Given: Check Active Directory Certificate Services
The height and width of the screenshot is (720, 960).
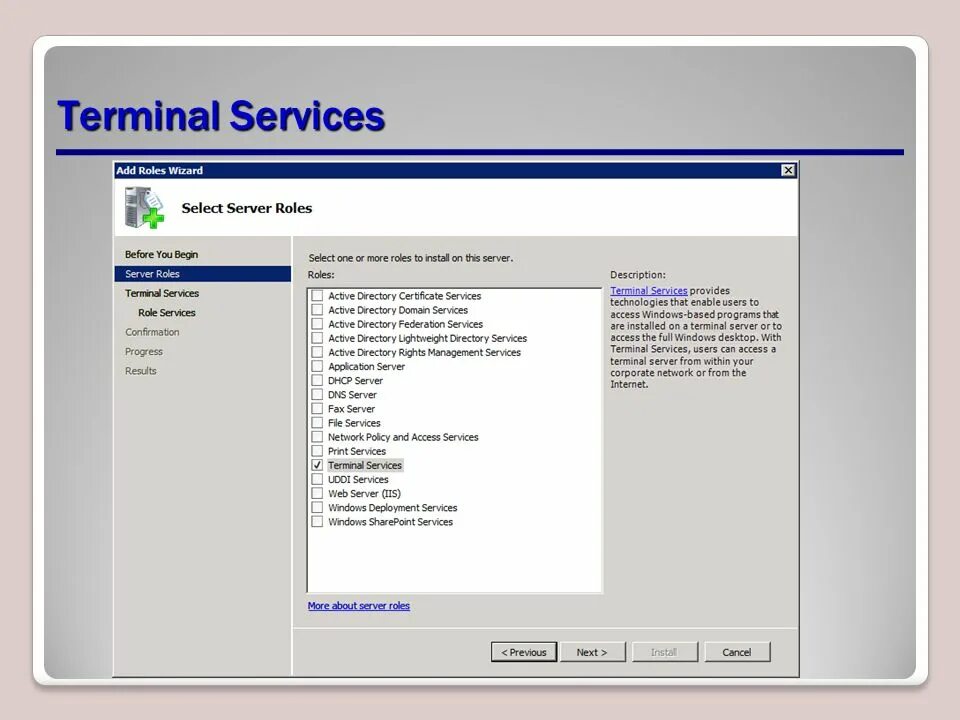Looking at the screenshot, I should pyautogui.click(x=317, y=296).
